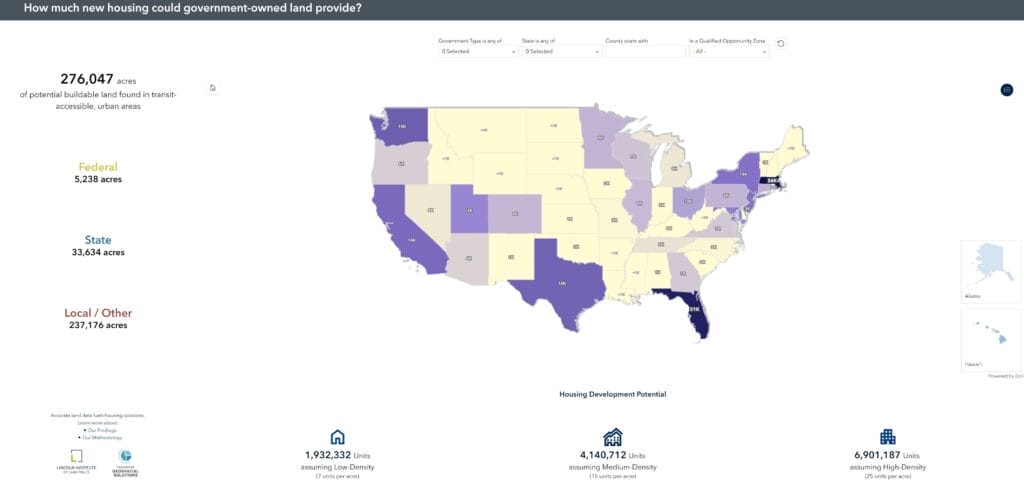The height and width of the screenshot is (500, 1024).
Task: Open the Our Methodology link
Action: [x=100, y=437]
